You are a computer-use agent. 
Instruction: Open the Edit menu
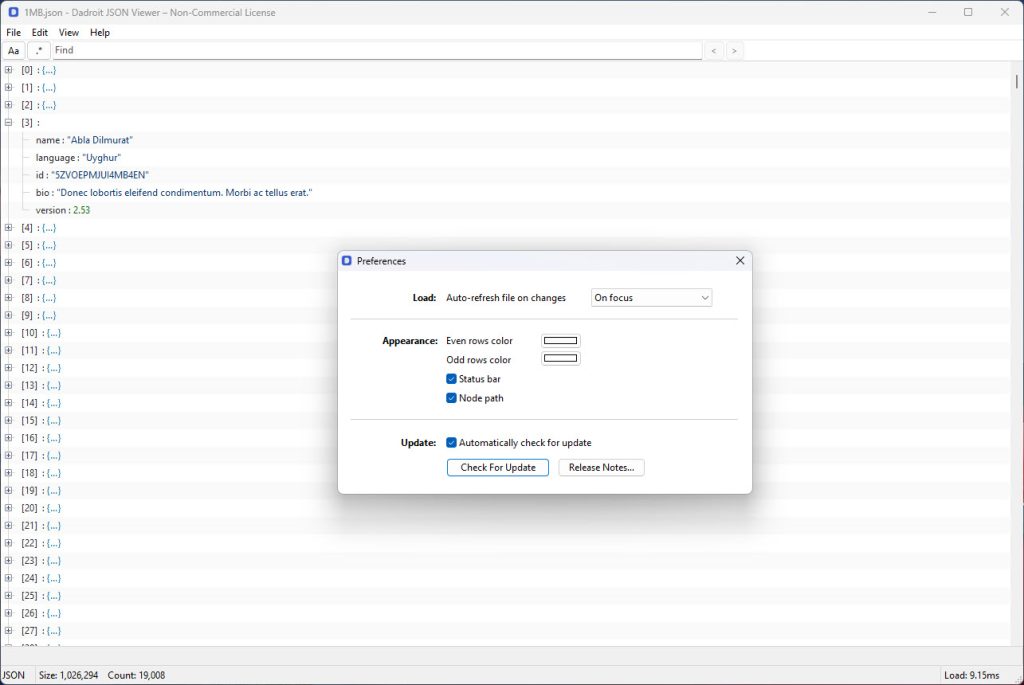click(40, 32)
